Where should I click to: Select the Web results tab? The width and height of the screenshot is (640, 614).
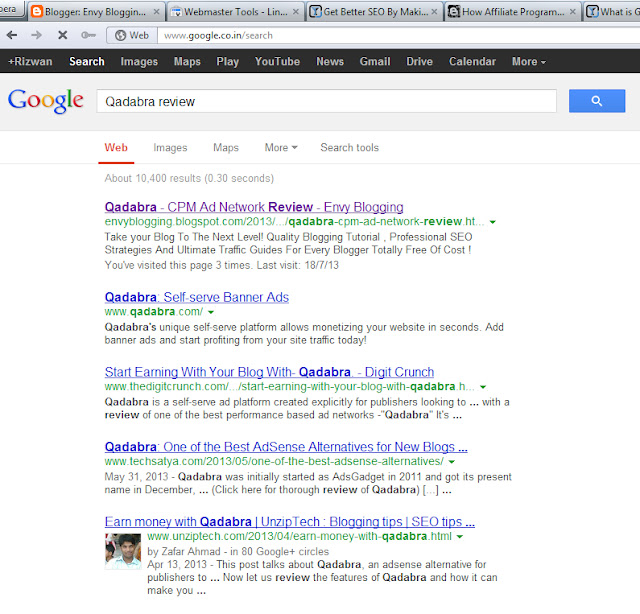pyautogui.click(x=116, y=148)
